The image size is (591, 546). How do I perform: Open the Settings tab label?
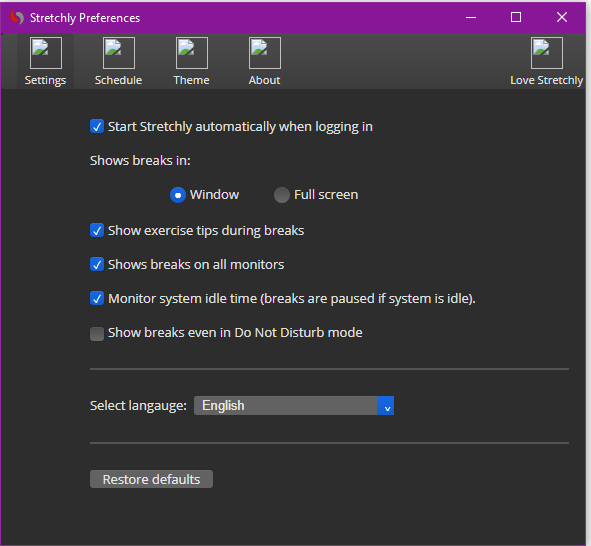click(45, 80)
